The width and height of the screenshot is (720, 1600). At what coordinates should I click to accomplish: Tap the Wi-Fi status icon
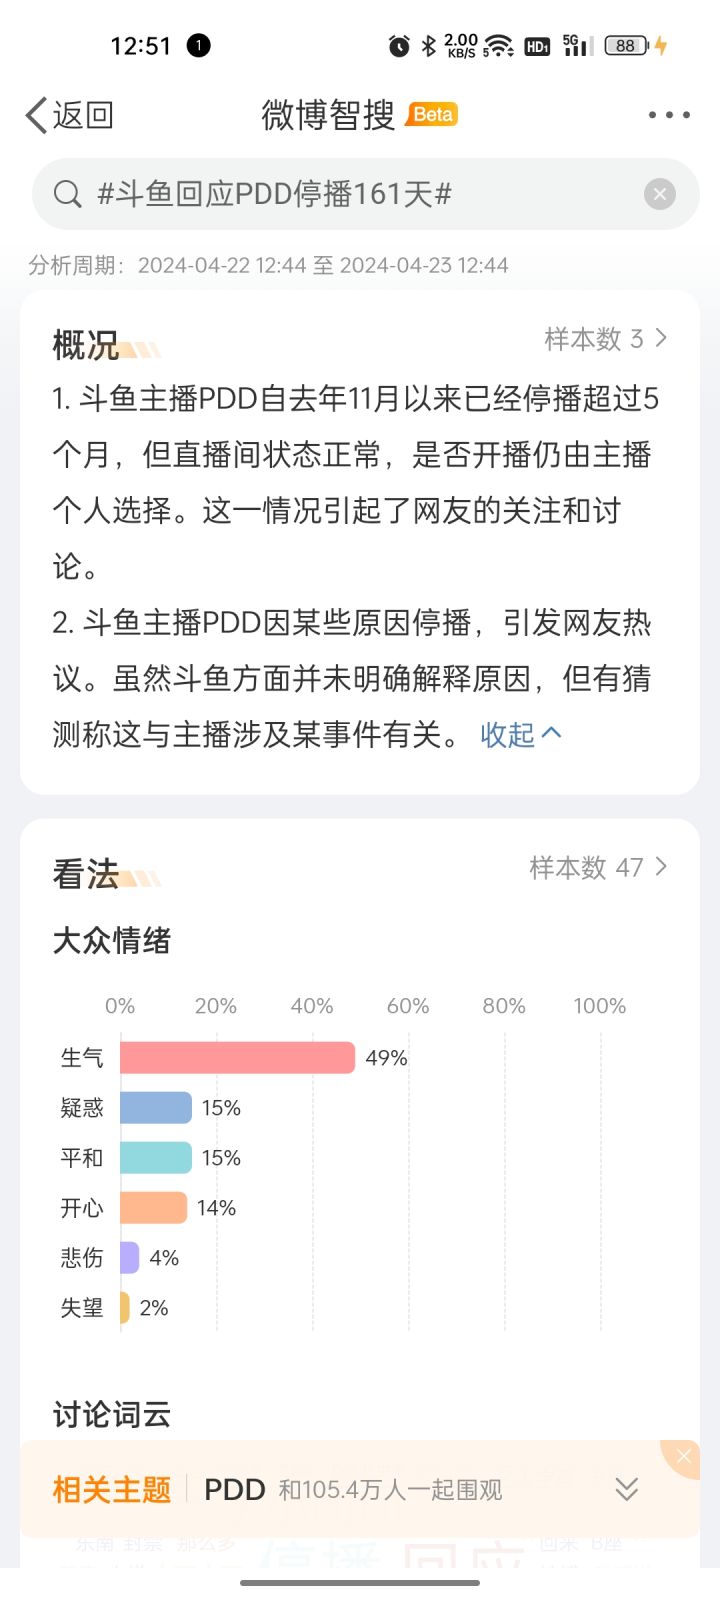pos(498,46)
